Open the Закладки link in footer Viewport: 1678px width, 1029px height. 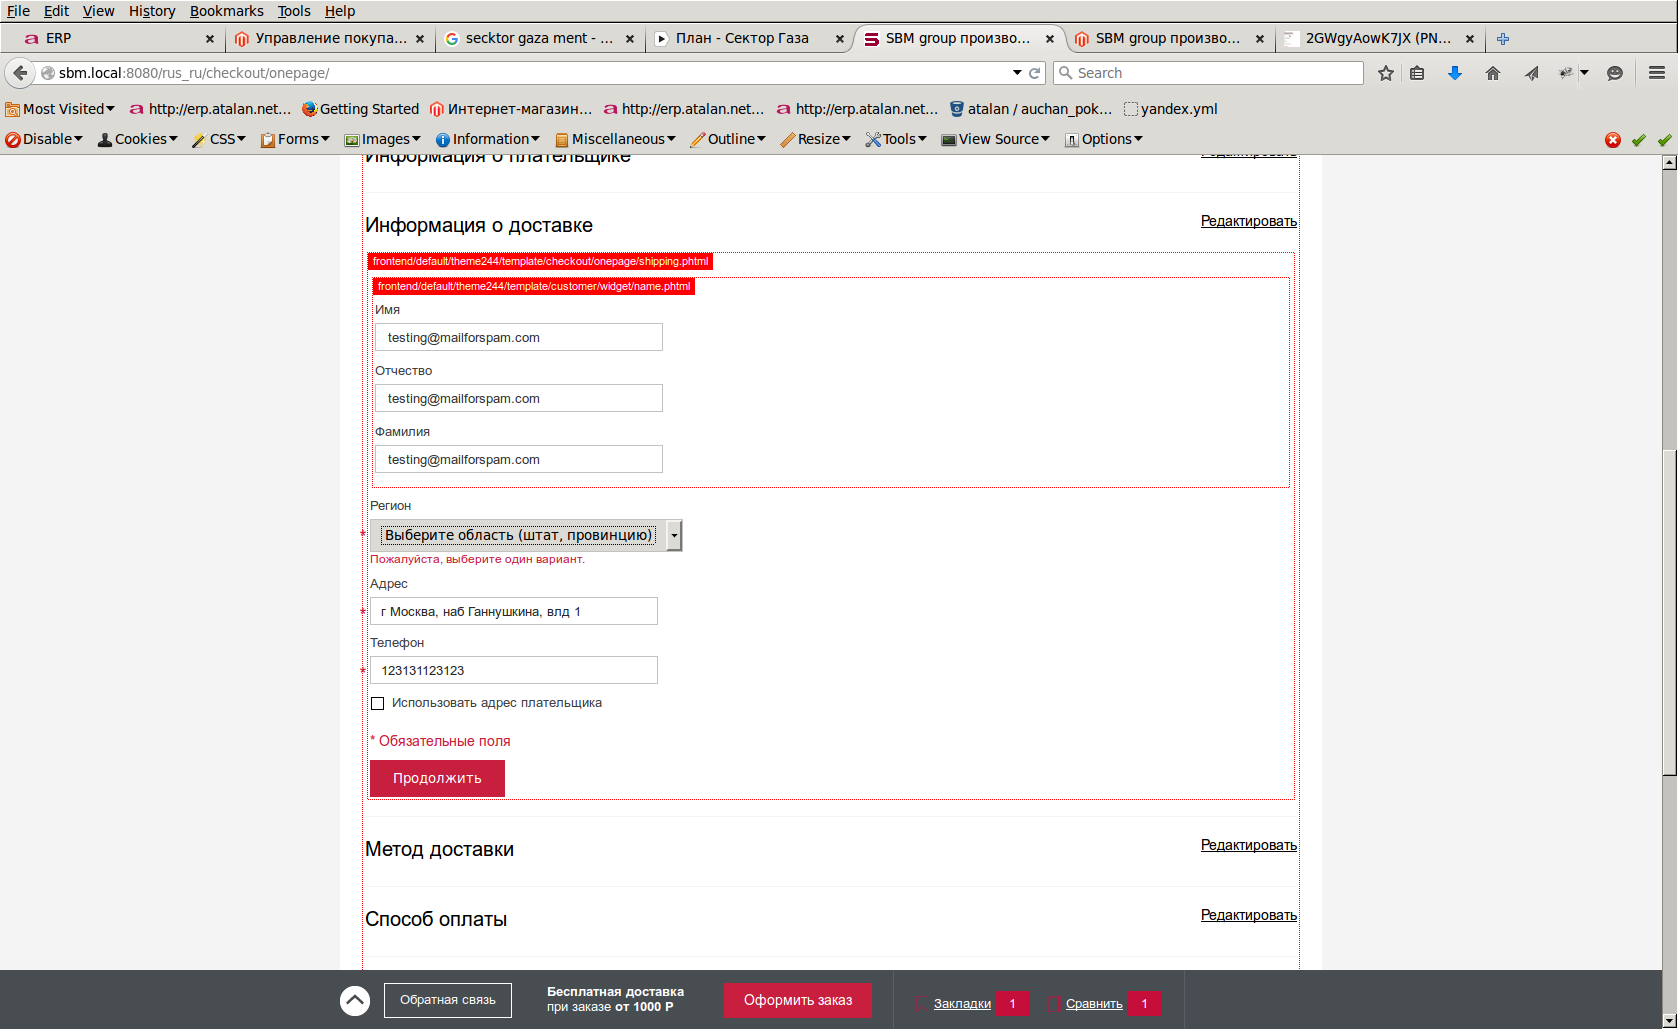962,1004
